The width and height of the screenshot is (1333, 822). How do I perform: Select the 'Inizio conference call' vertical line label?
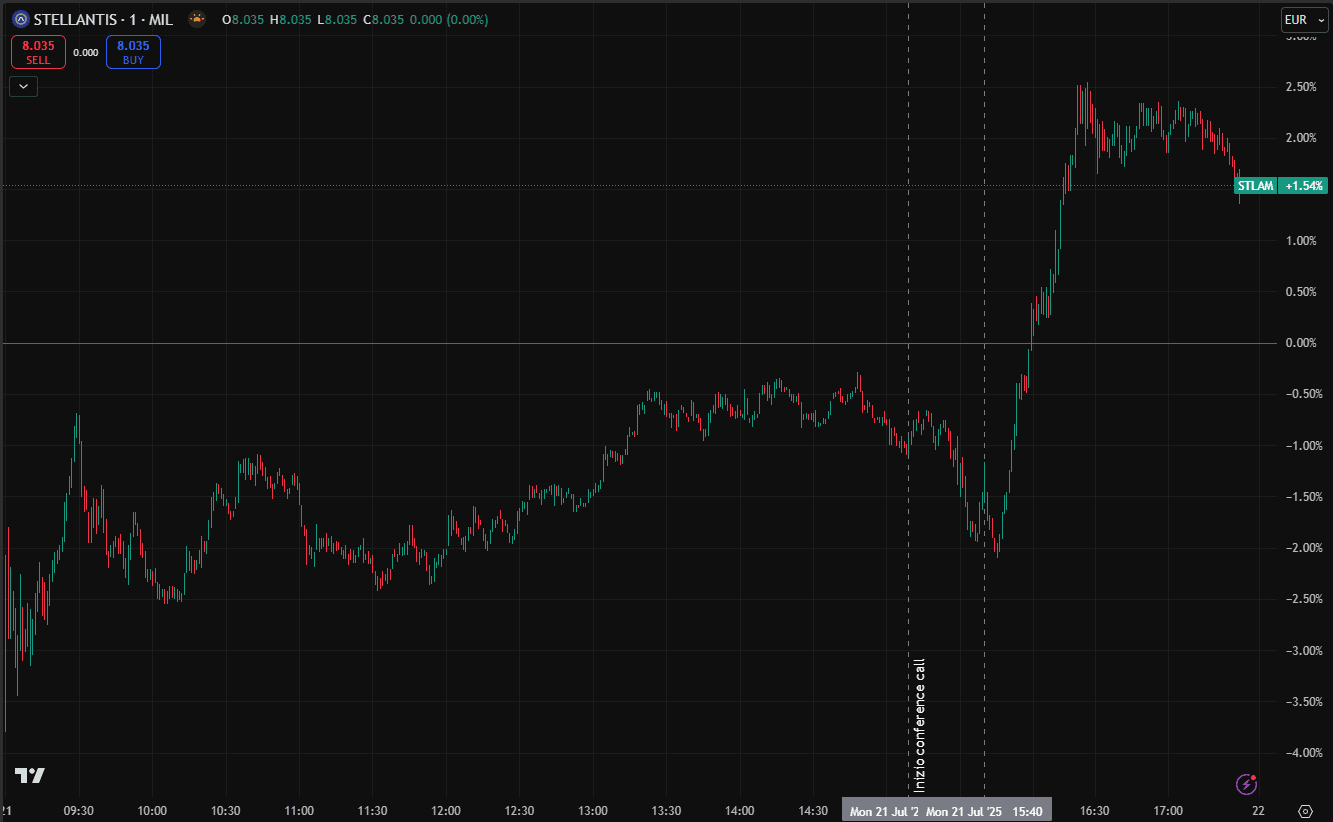coord(921,724)
